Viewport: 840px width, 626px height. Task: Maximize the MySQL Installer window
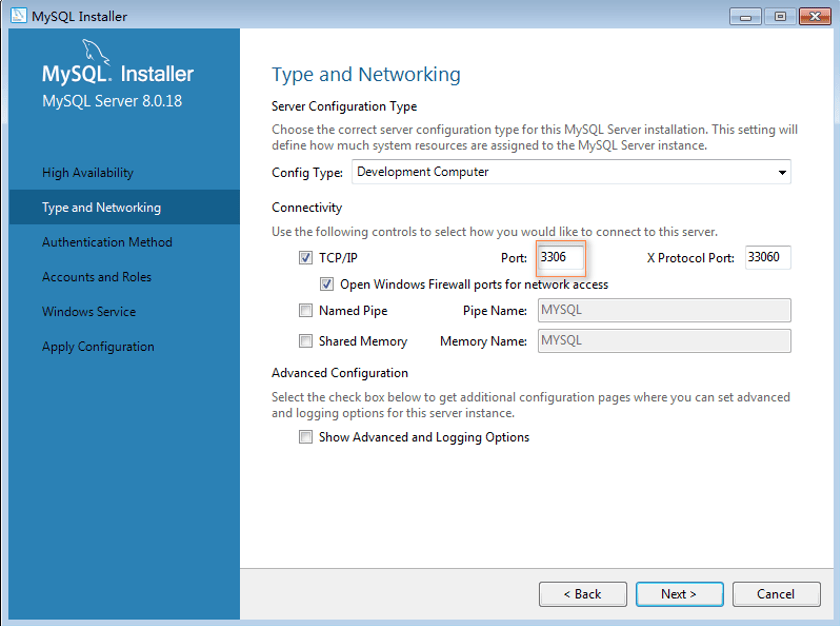(780, 17)
